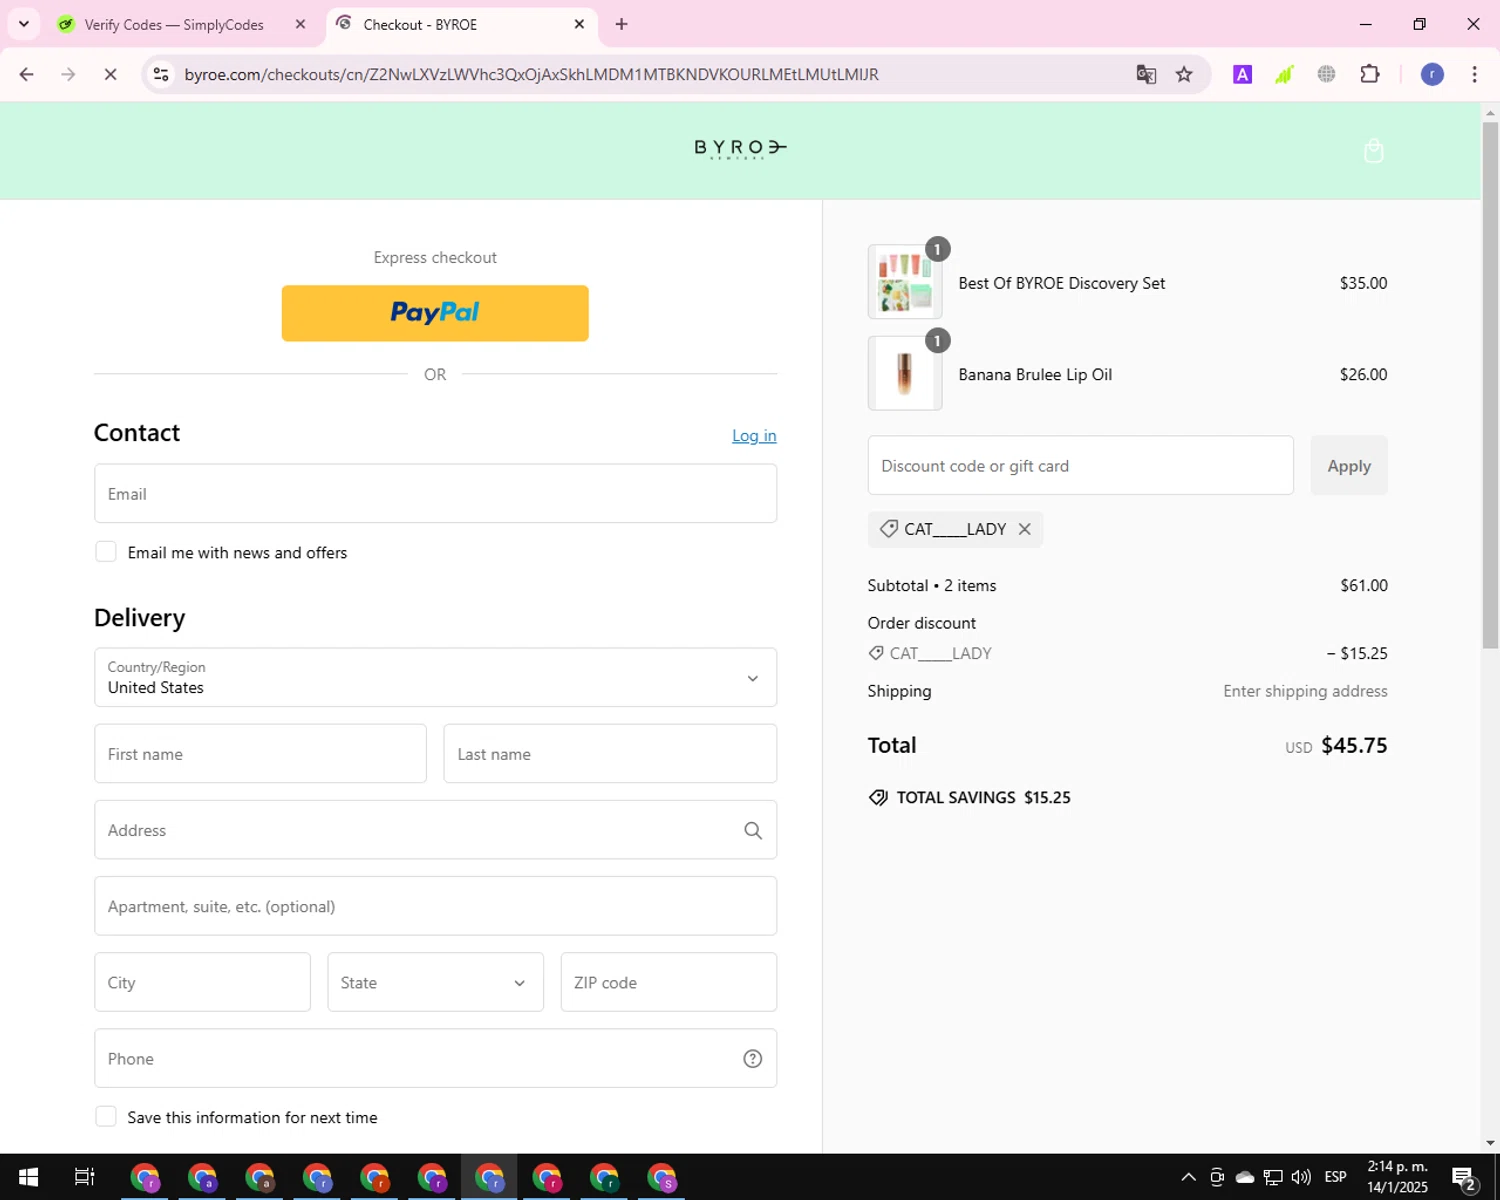Open the Windows Start menu
Screen dimensions: 1500x1200
(x=28, y=1177)
